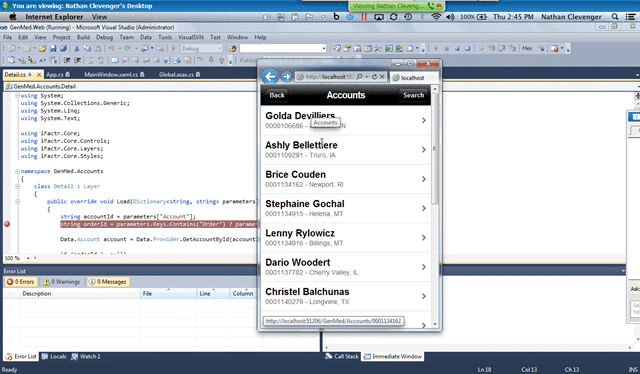The height and width of the screenshot is (374, 640).
Task: Open the VisualSVN menu
Action: [x=191, y=37]
